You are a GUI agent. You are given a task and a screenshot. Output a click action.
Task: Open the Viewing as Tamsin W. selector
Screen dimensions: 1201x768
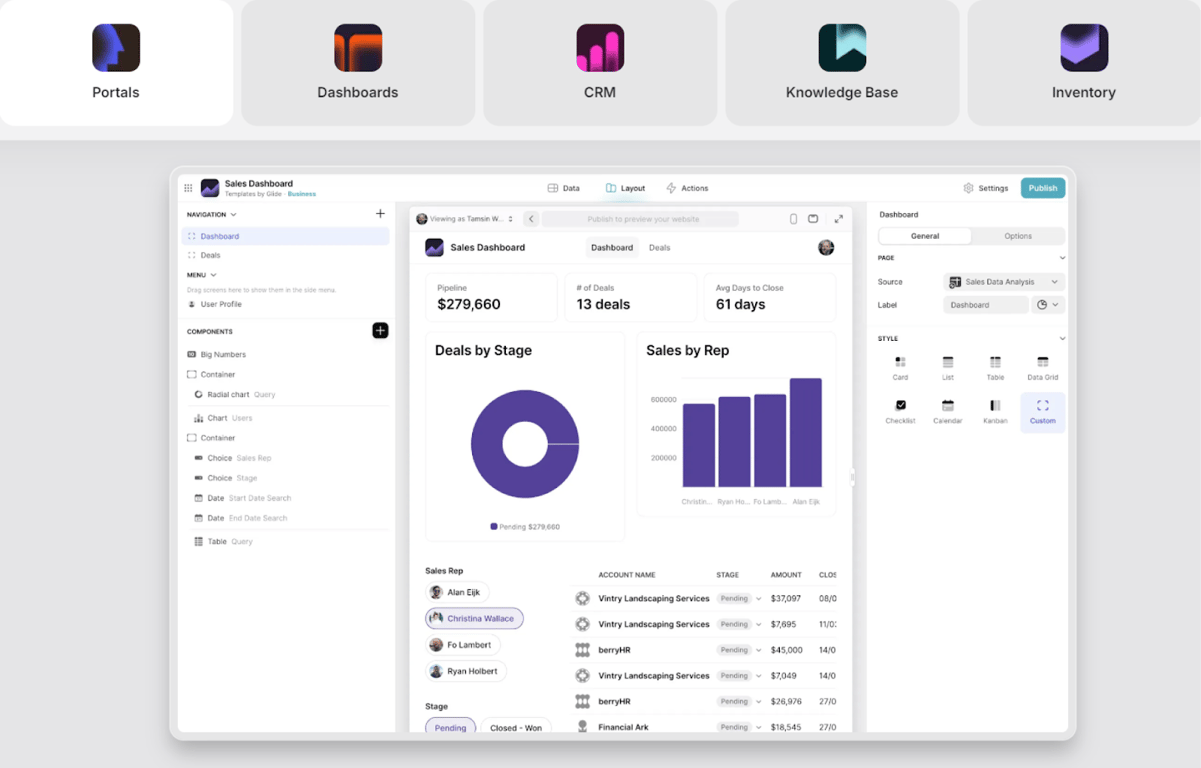(465, 219)
